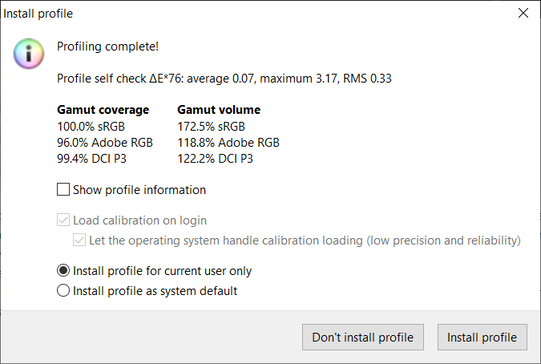541x364 pixels.
Task: Click the 118.8% Adobe RGB volume value
Action: point(228,142)
